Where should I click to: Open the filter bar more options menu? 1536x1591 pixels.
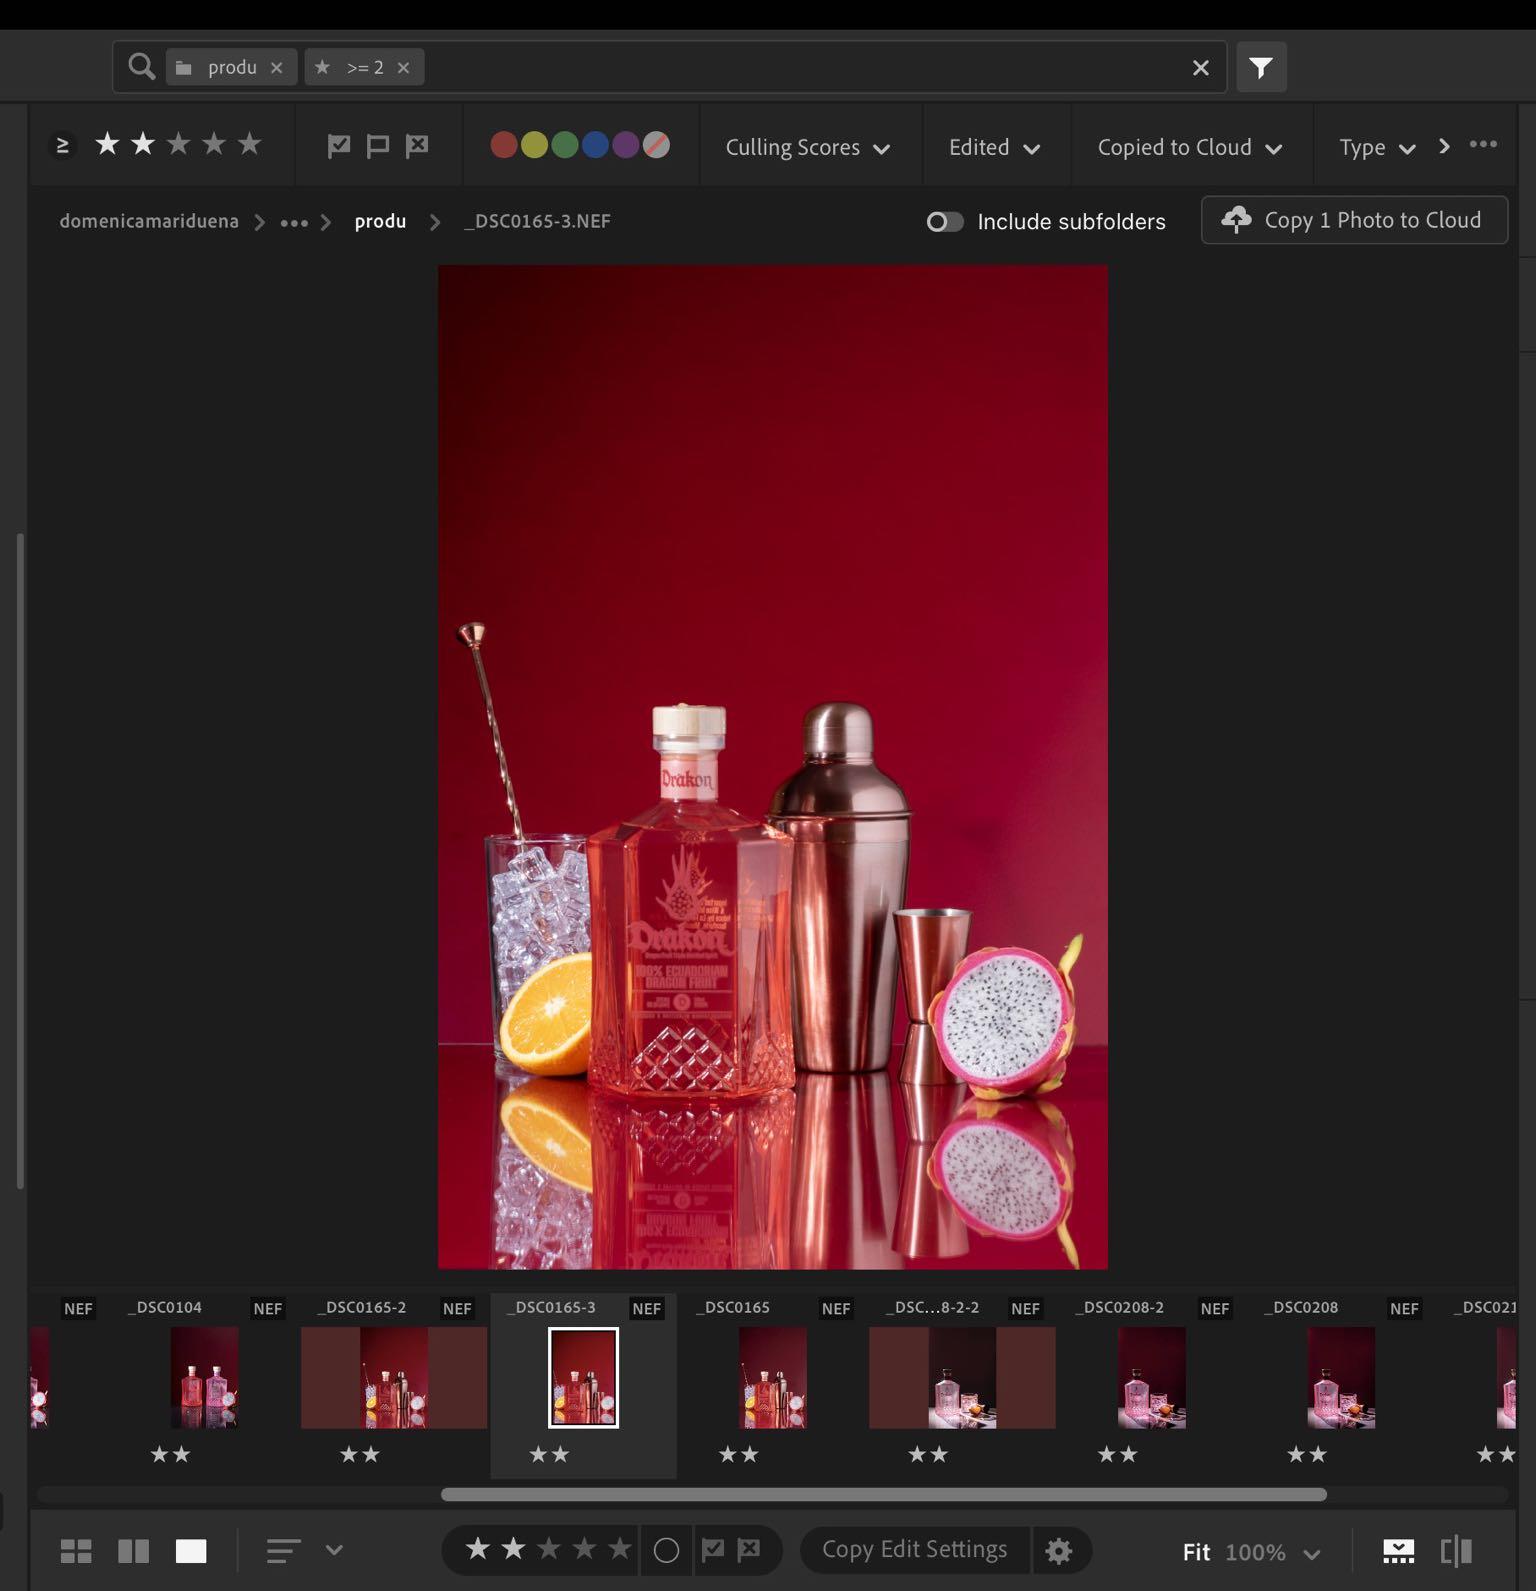point(1483,144)
